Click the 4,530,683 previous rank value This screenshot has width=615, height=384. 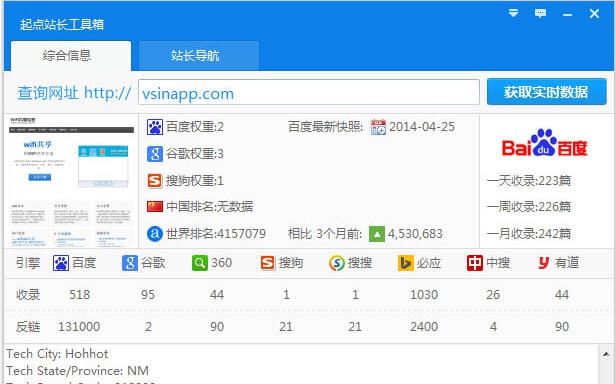pos(415,234)
